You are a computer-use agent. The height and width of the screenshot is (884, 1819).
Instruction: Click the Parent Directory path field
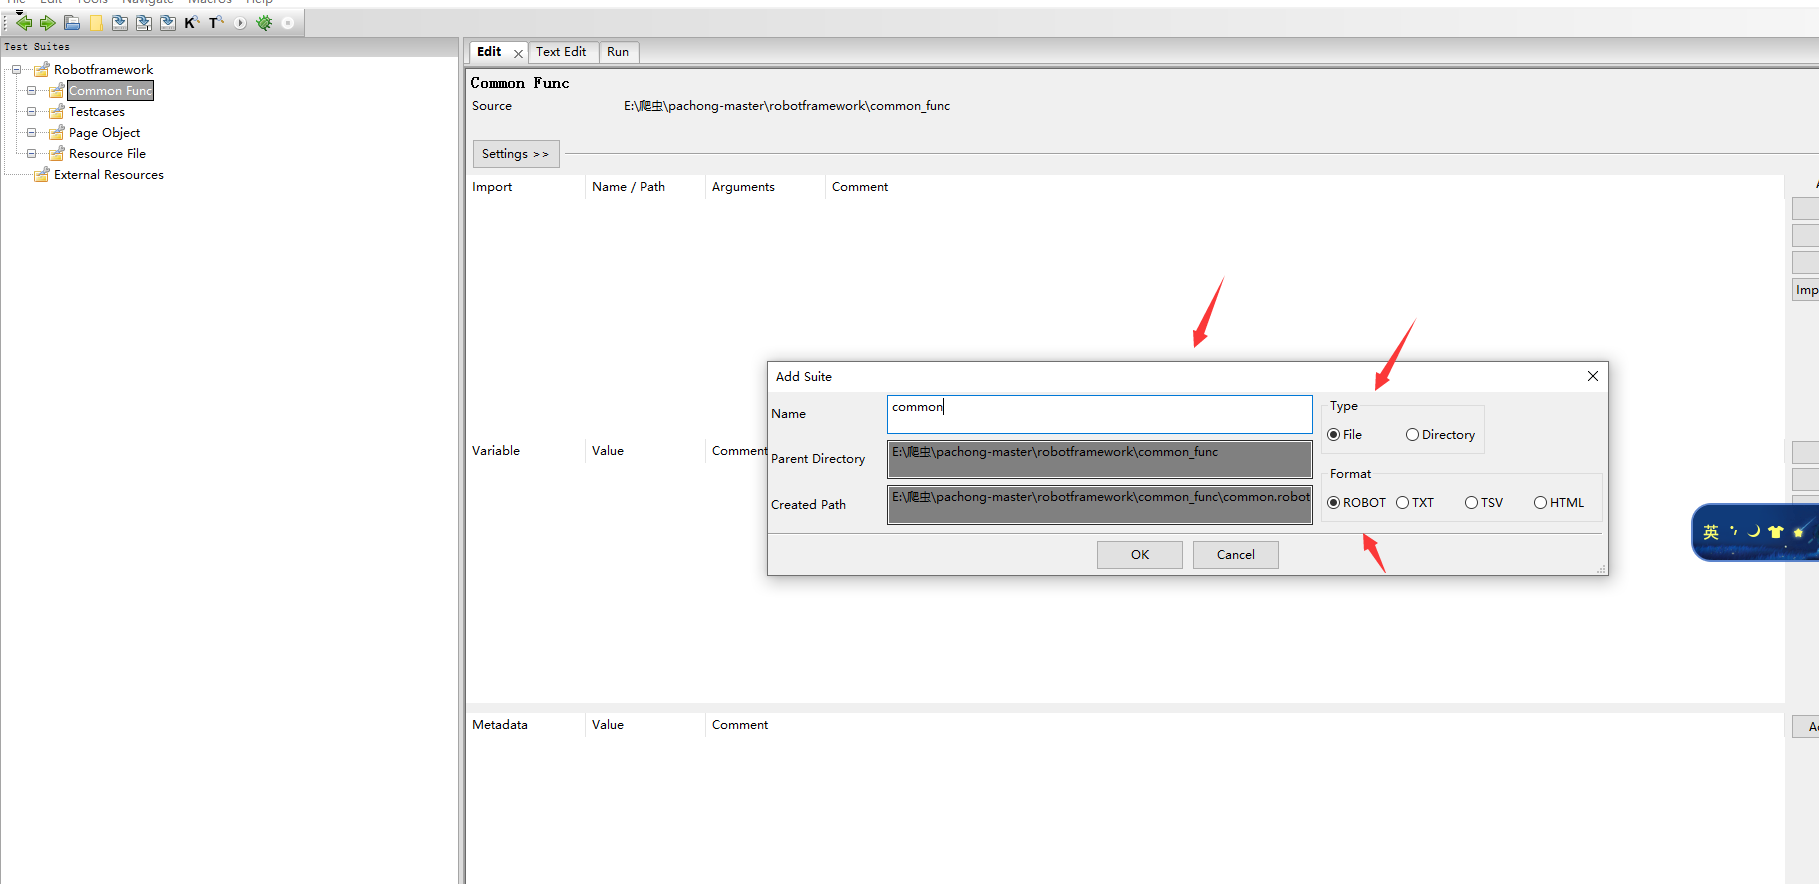pos(1099,459)
